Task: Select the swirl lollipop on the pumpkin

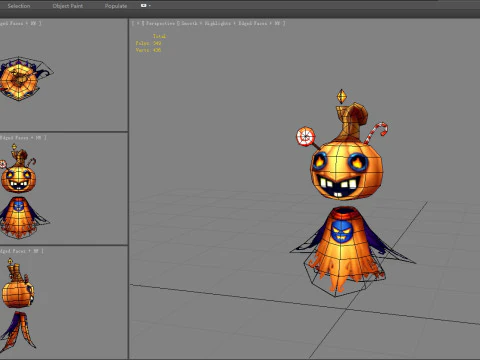Action: tap(306, 137)
